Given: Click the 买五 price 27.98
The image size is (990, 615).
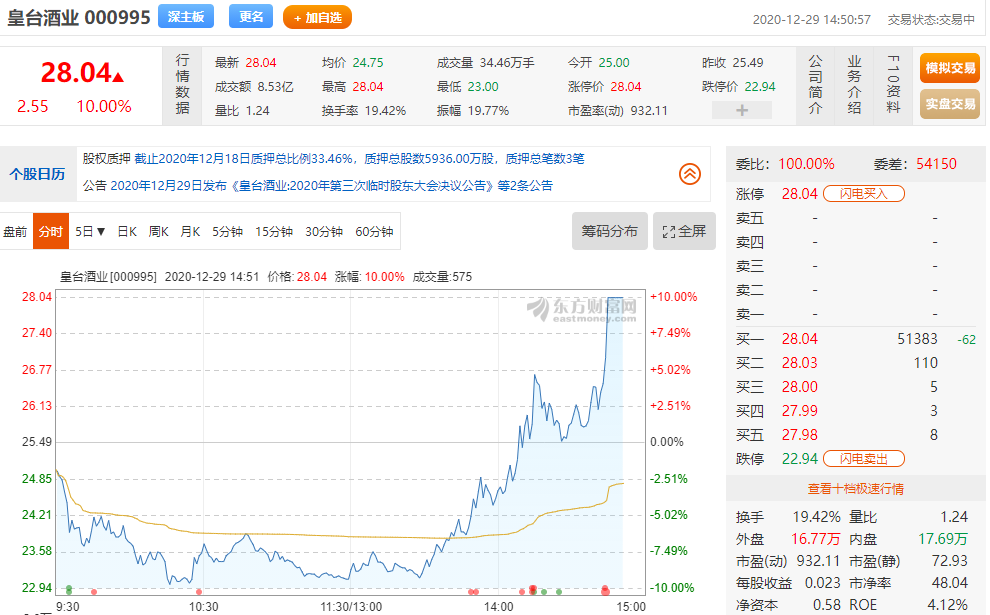Looking at the screenshot, I should (x=799, y=435).
